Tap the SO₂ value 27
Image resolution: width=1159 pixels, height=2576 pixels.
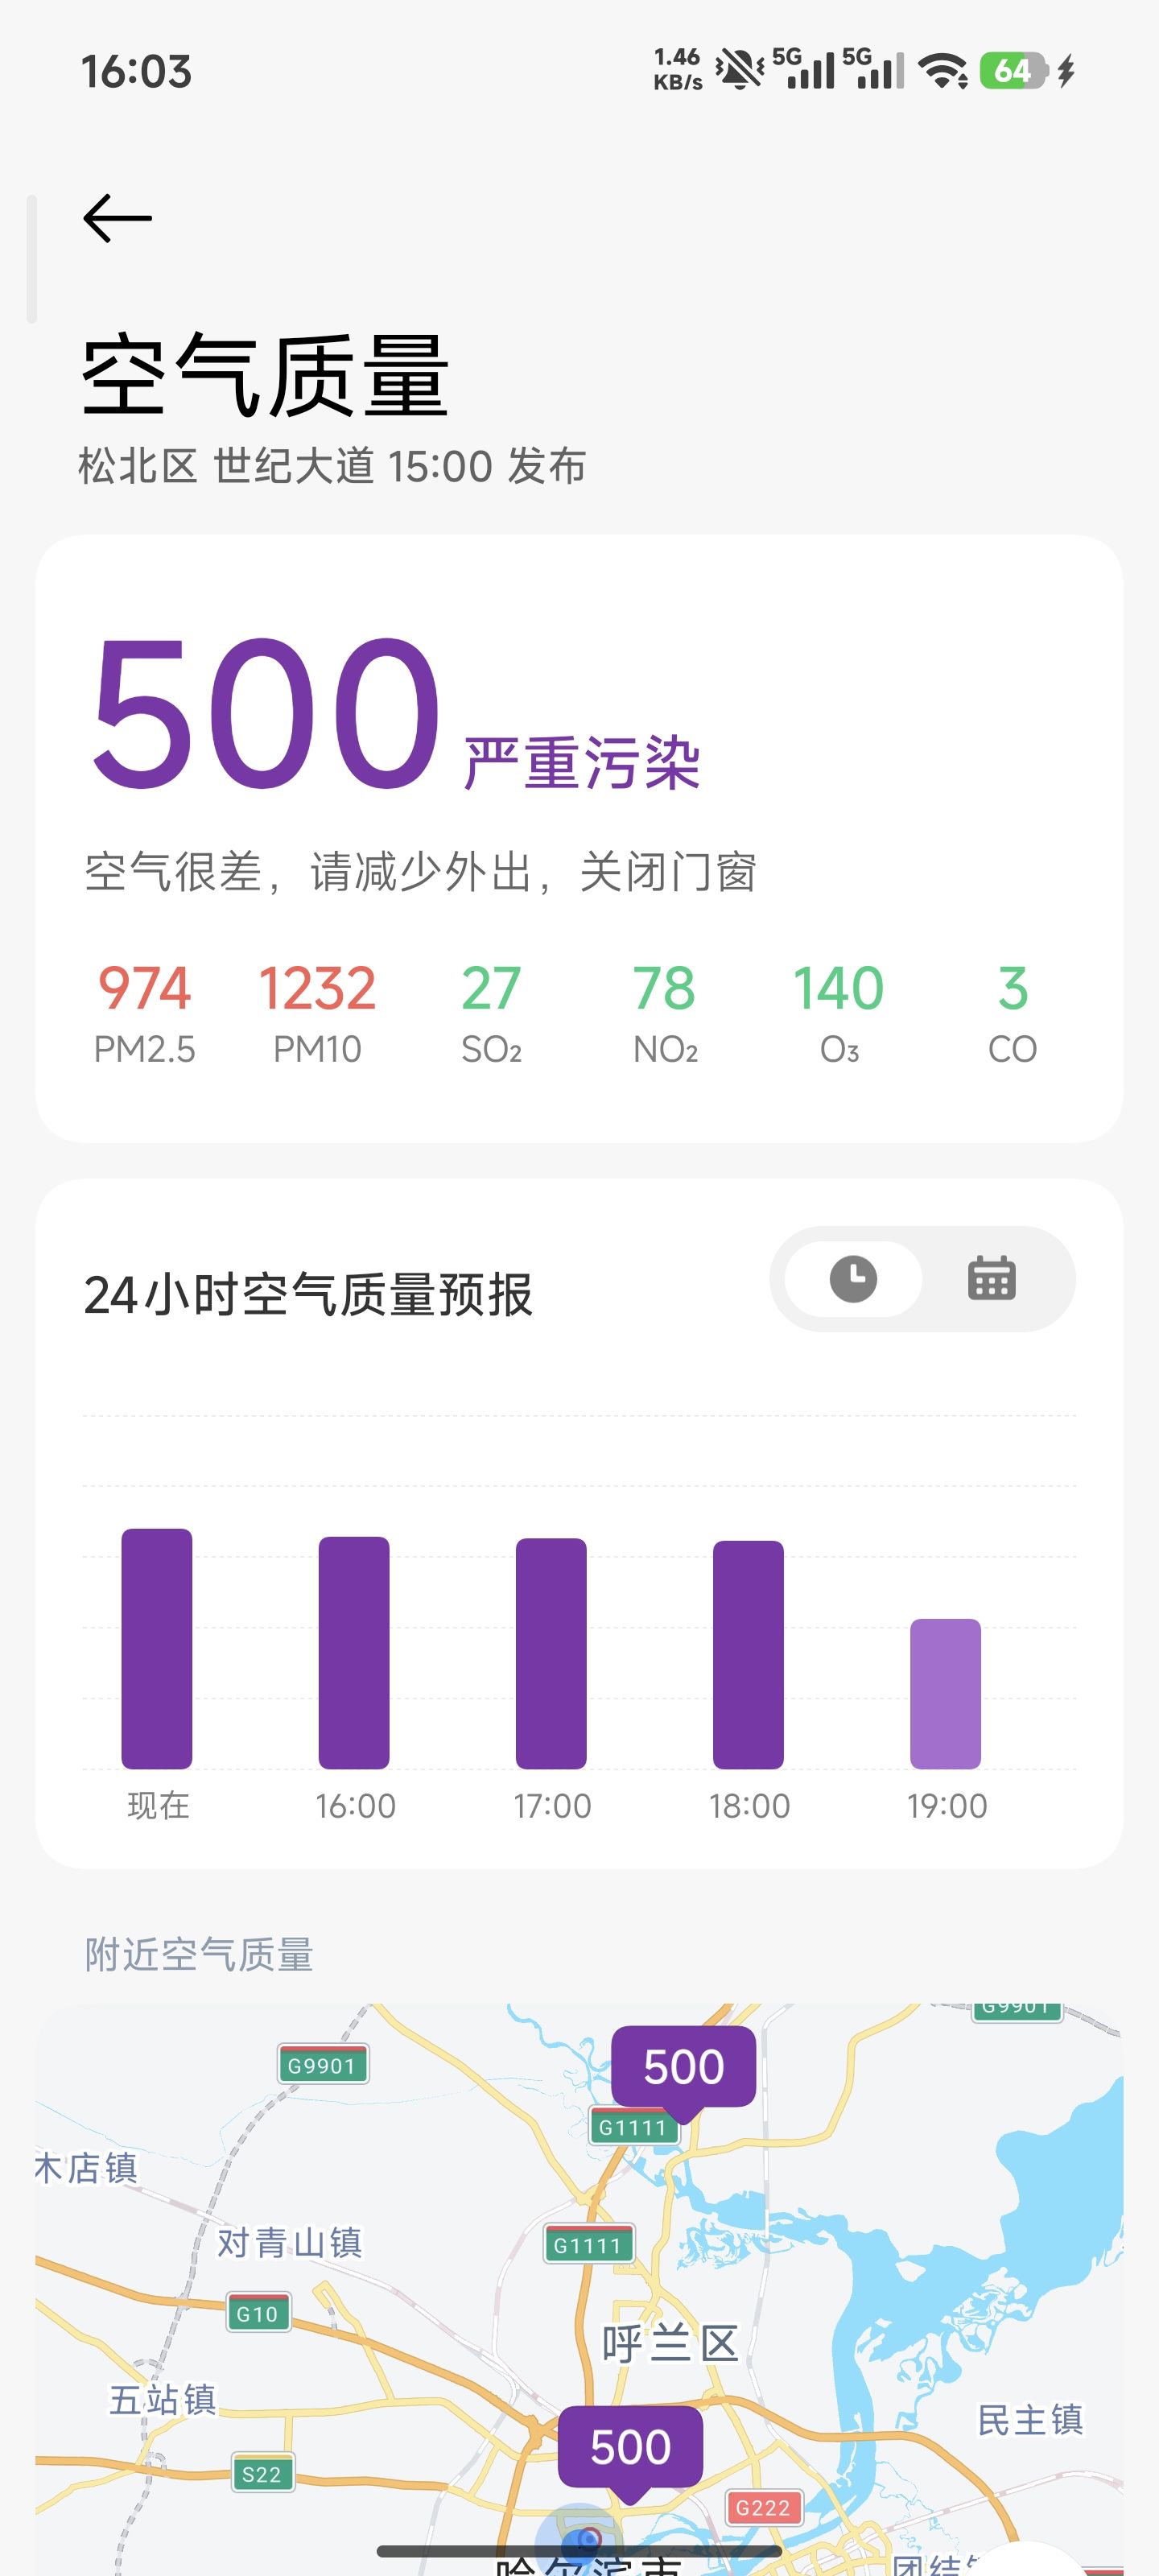point(491,988)
